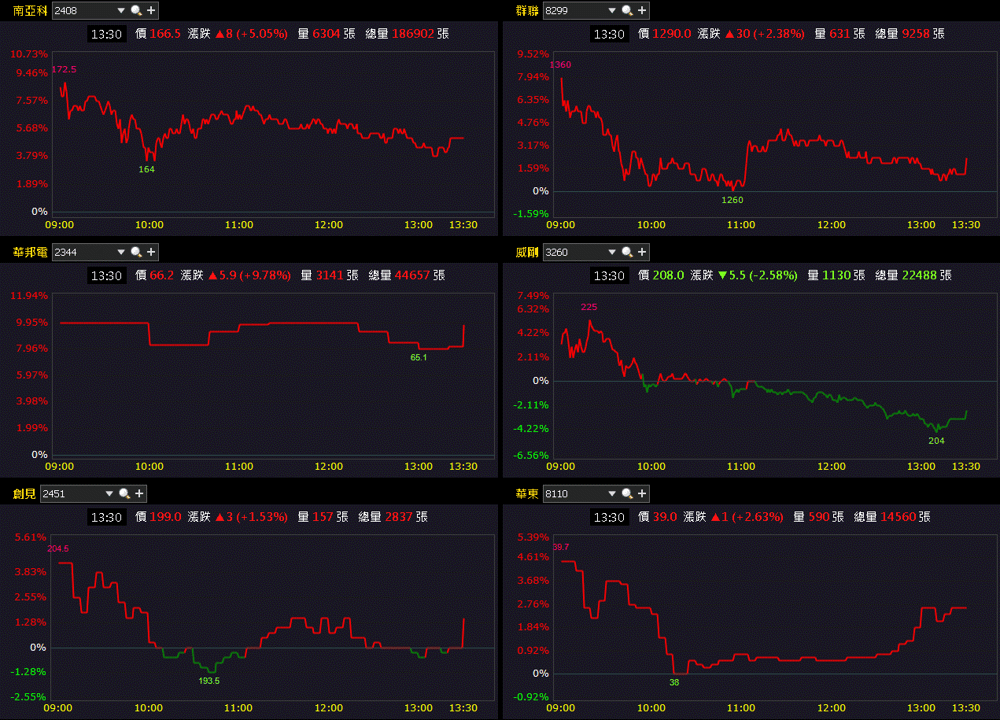
Task: Click the 13:30 time box in the 2408 panel
Action: pyautogui.click(x=106, y=34)
